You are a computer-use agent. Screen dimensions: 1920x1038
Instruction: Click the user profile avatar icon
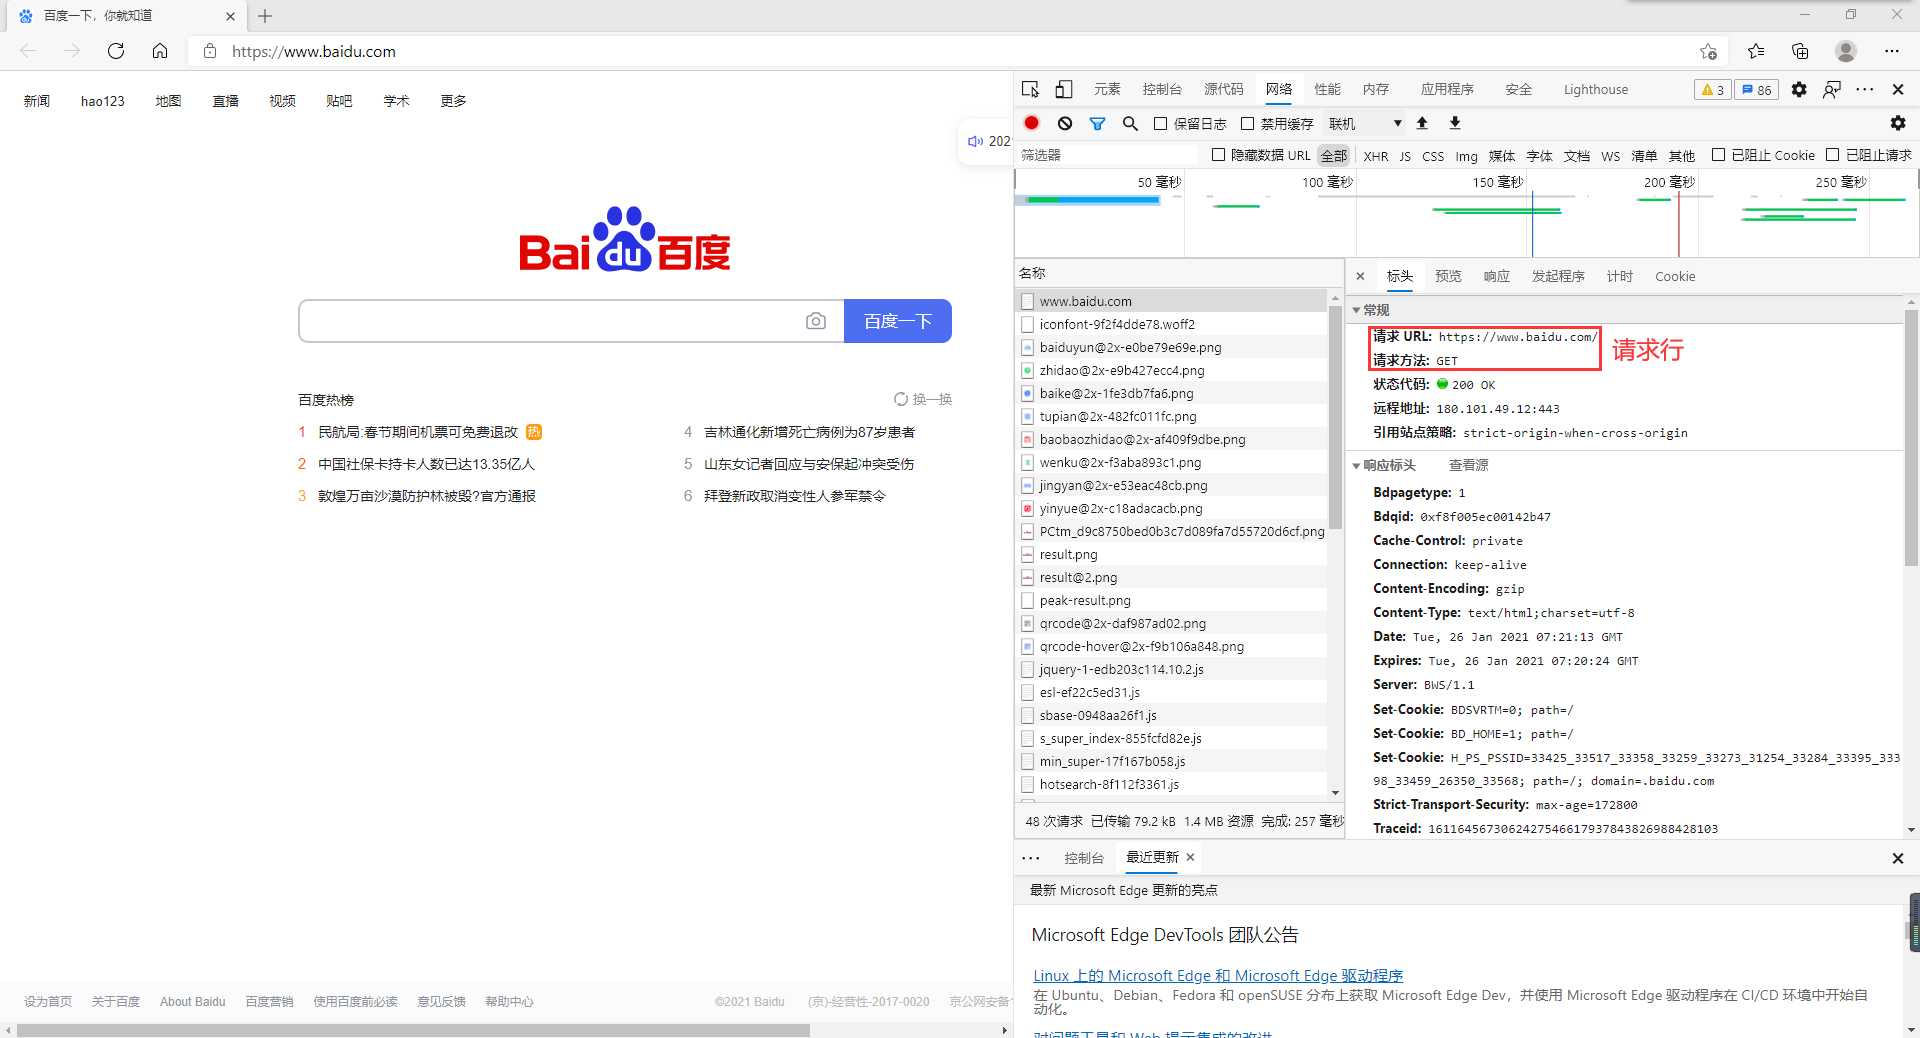pyautogui.click(x=1846, y=51)
